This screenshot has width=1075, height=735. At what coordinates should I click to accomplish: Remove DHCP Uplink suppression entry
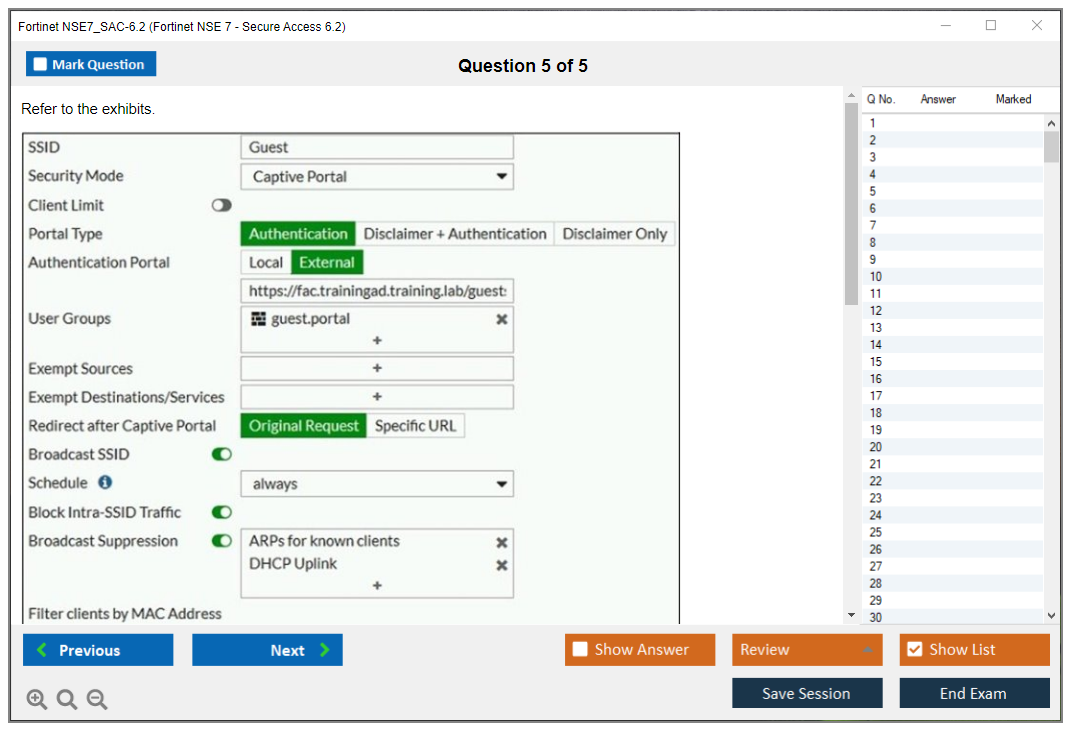click(502, 565)
